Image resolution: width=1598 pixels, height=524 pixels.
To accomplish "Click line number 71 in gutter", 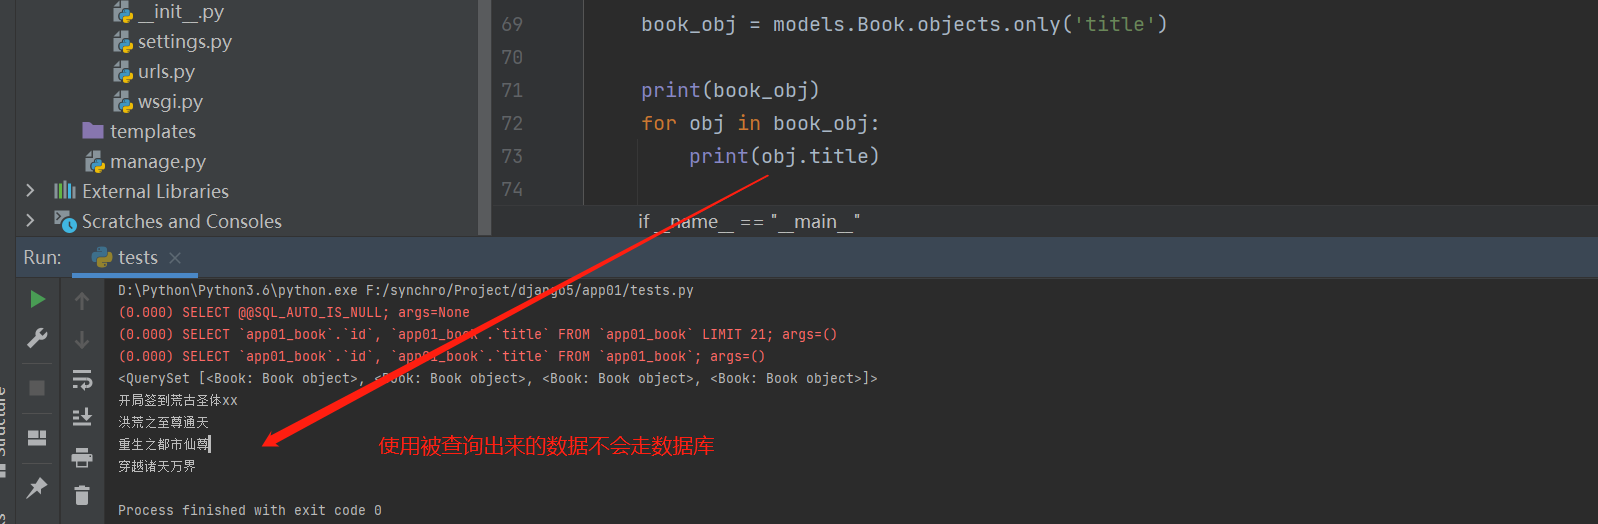I will pyautogui.click(x=512, y=90).
